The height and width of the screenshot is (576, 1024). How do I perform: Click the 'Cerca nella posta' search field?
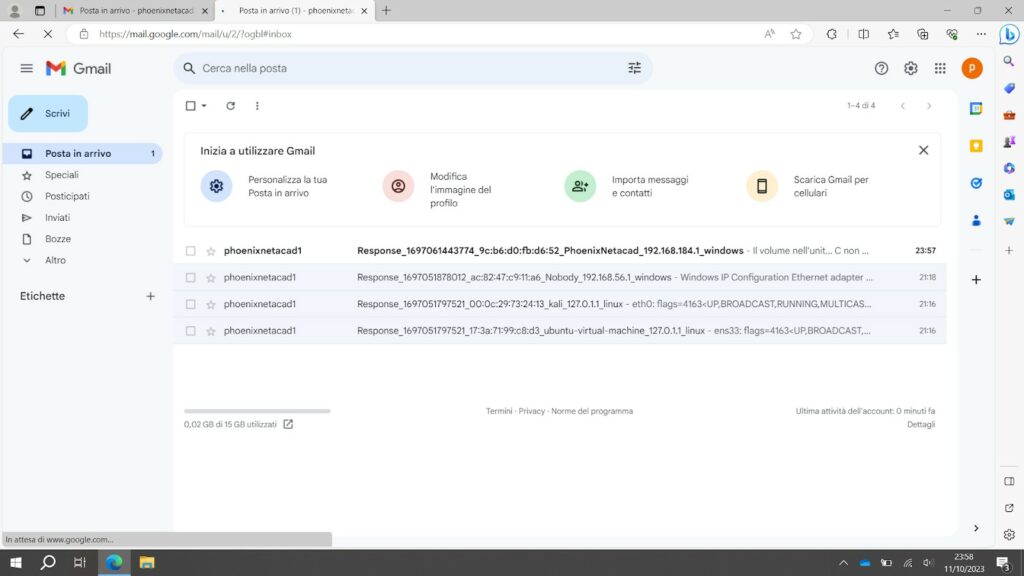[400, 68]
